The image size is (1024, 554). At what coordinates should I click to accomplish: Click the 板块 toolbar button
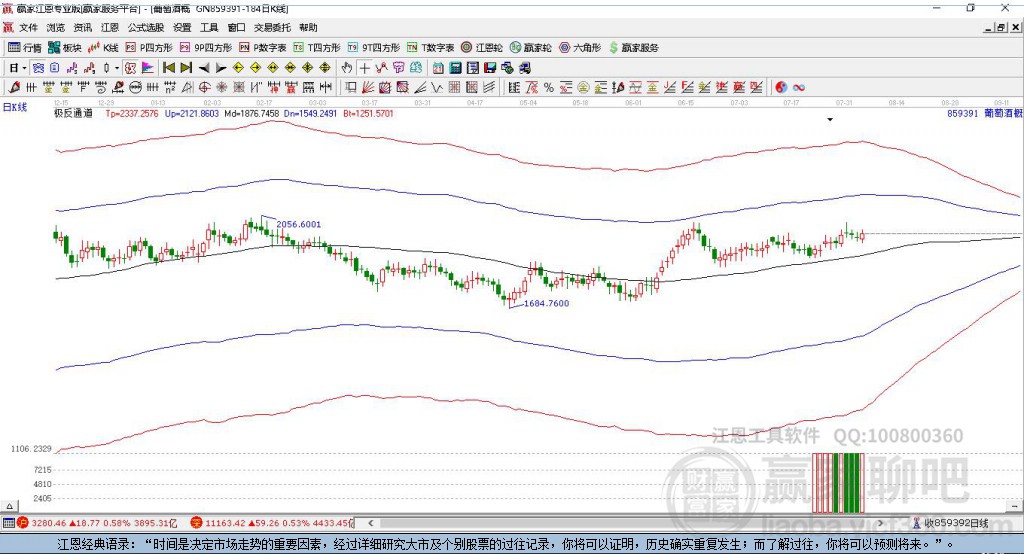pyautogui.click(x=65, y=48)
